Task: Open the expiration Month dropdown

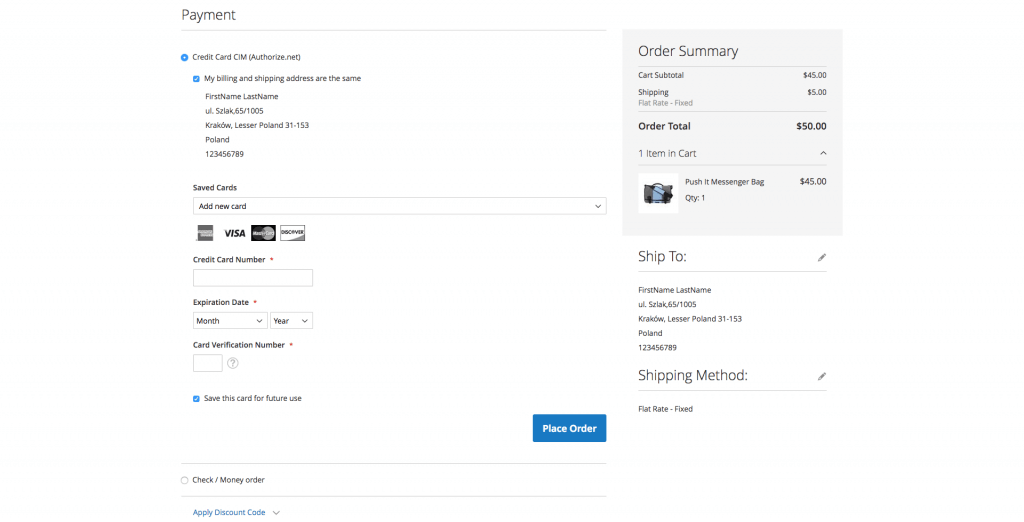Action: pyautogui.click(x=229, y=321)
